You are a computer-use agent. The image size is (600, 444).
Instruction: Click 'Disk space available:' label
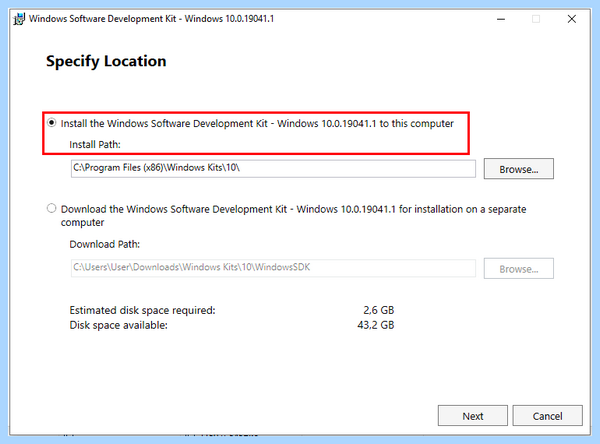click(x=118, y=325)
